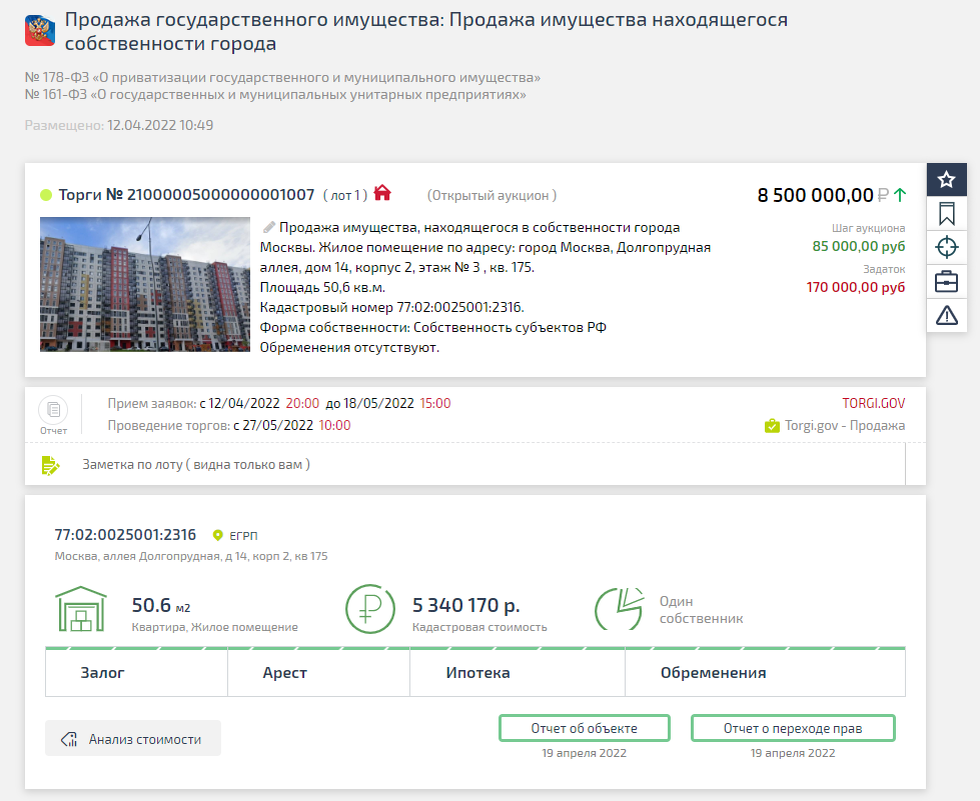Click the red house icon near lot
Viewport: 980px width, 801px height.
click(382, 193)
